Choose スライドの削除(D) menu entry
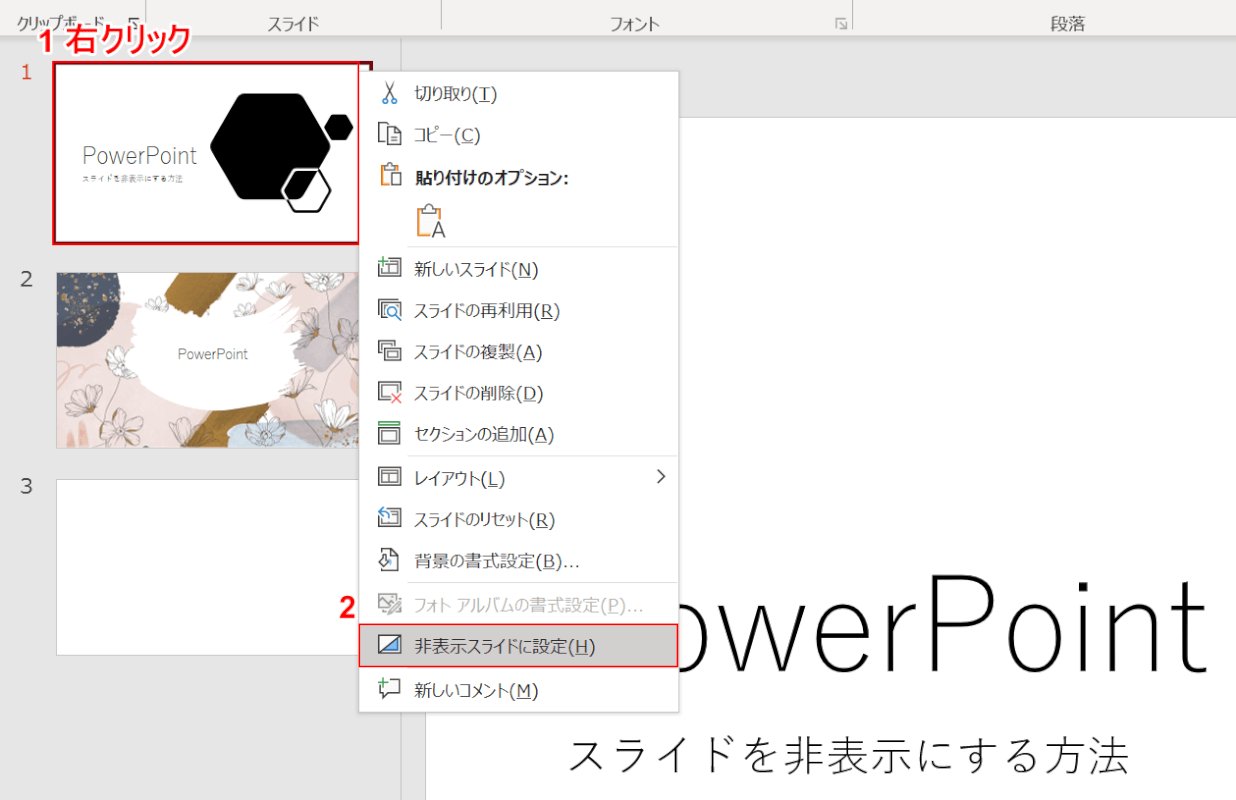This screenshot has height=800, width=1236. 518,393
